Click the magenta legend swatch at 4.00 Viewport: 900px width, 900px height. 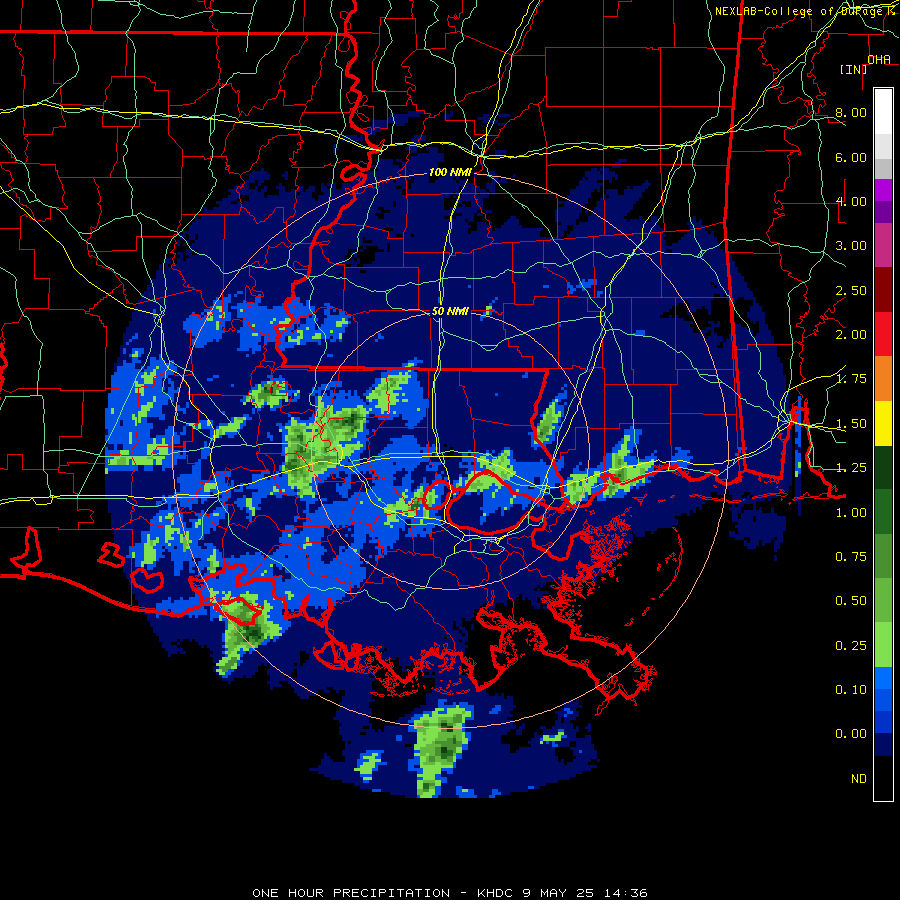883,190
